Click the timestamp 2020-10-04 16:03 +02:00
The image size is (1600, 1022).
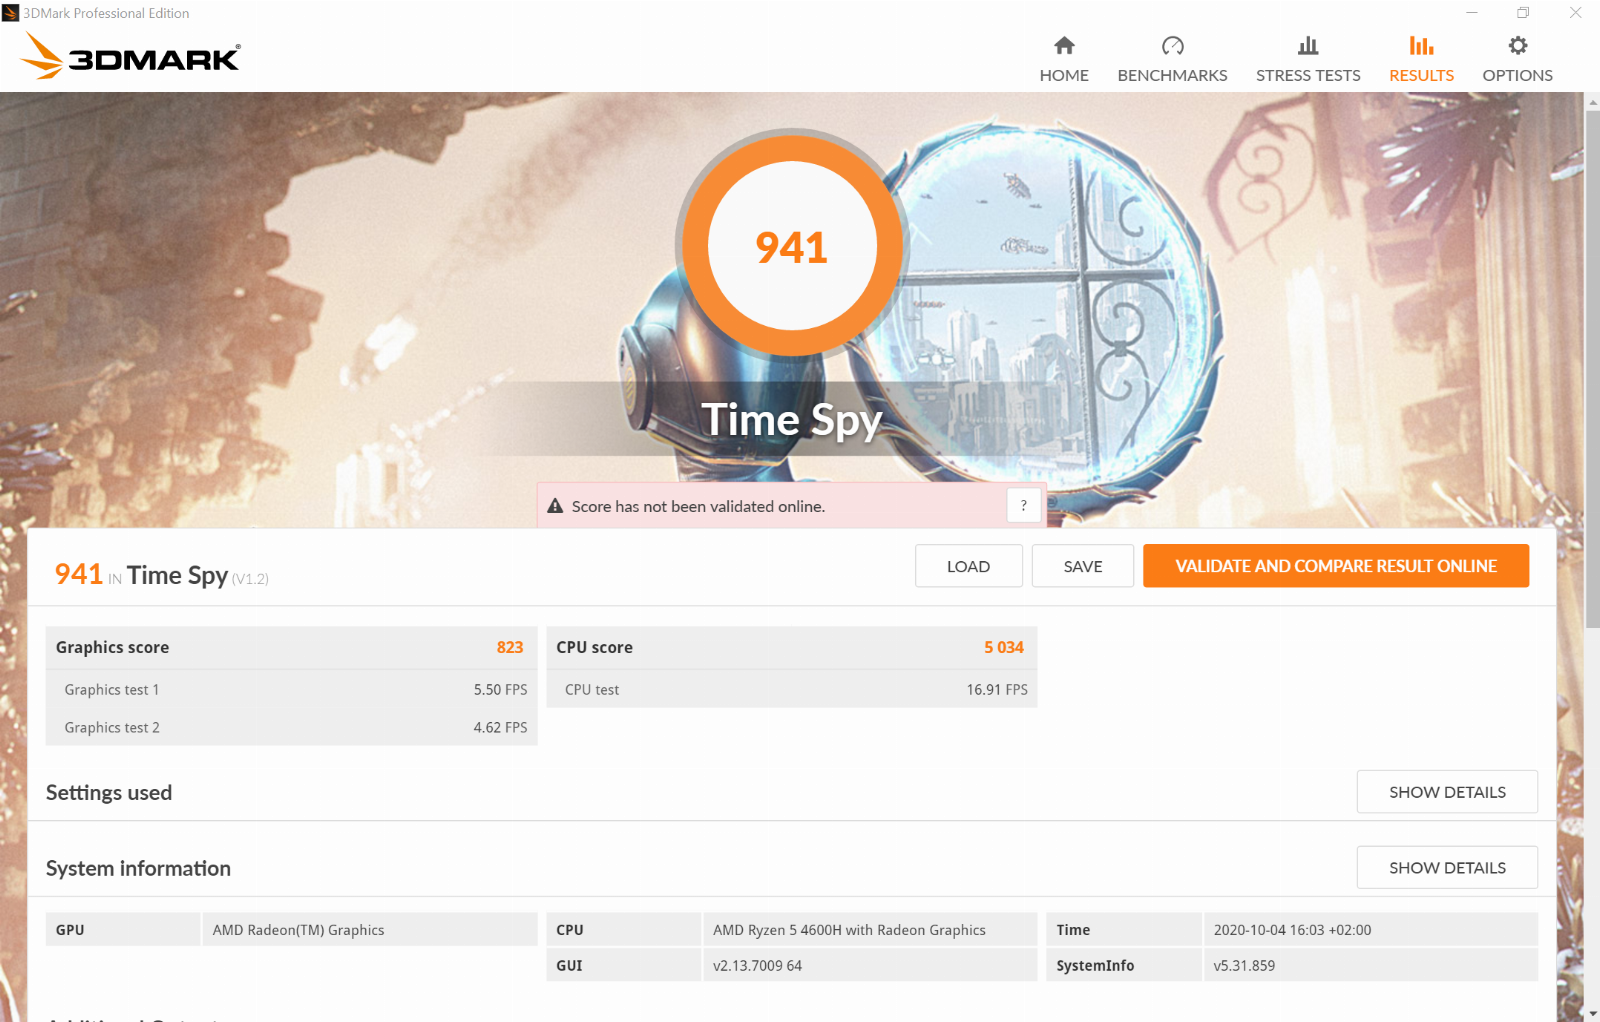(1292, 930)
